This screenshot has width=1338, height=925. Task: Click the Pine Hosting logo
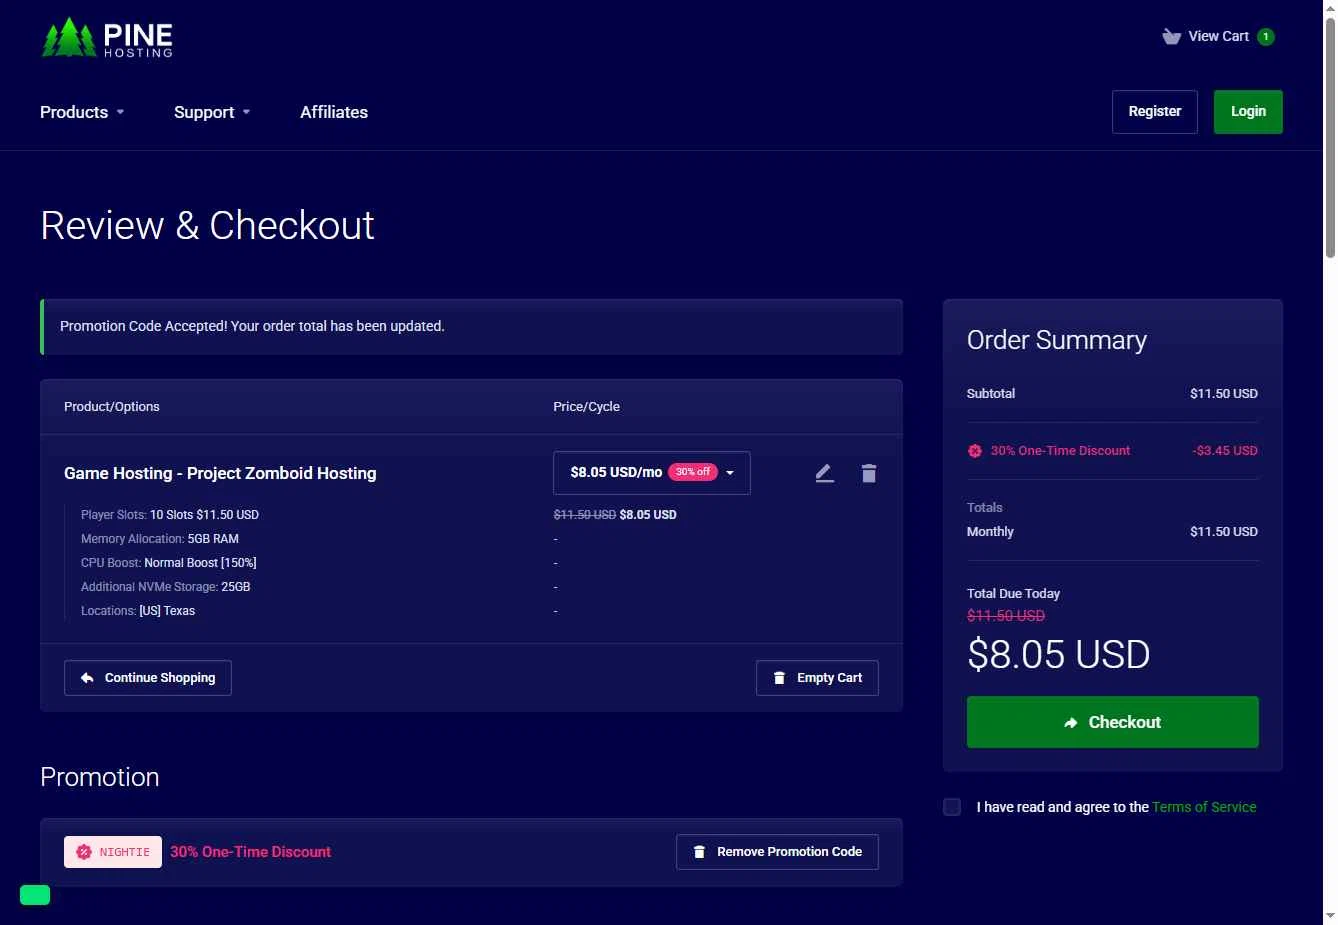[107, 38]
